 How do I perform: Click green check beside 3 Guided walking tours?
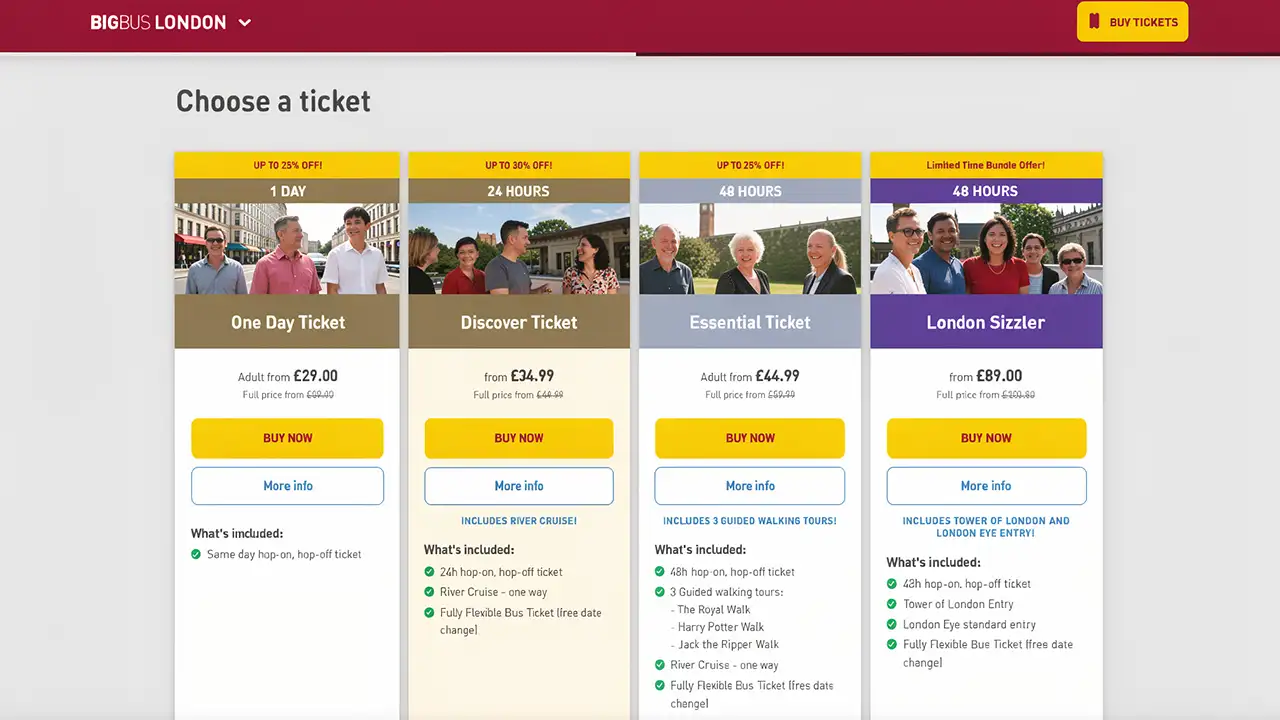tap(660, 592)
